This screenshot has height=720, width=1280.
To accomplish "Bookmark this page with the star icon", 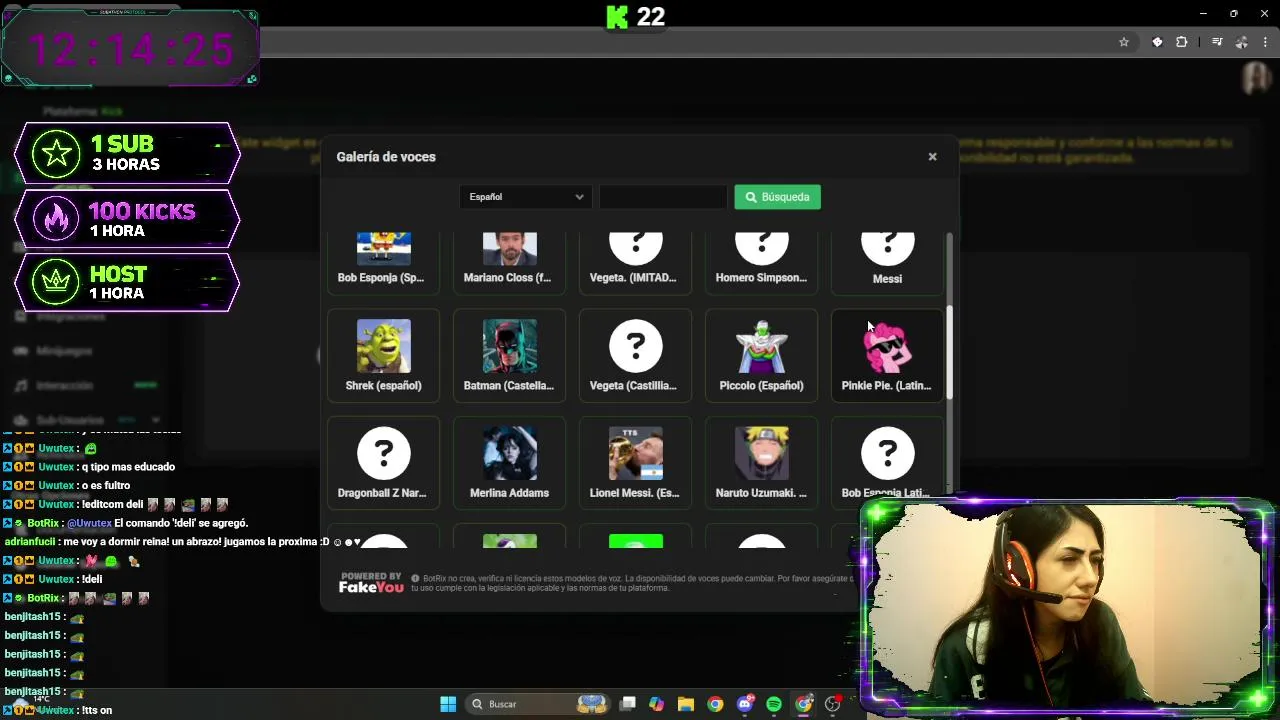I will click(1124, 42).
